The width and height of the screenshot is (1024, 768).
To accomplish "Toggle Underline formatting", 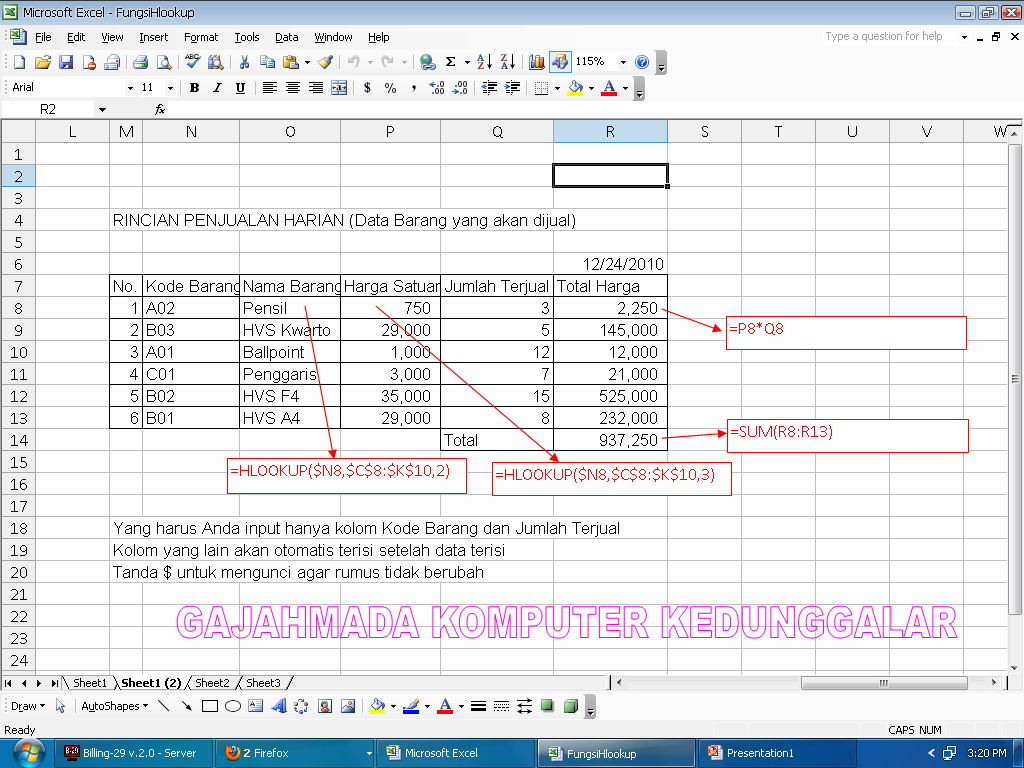I will pos(240,88).
